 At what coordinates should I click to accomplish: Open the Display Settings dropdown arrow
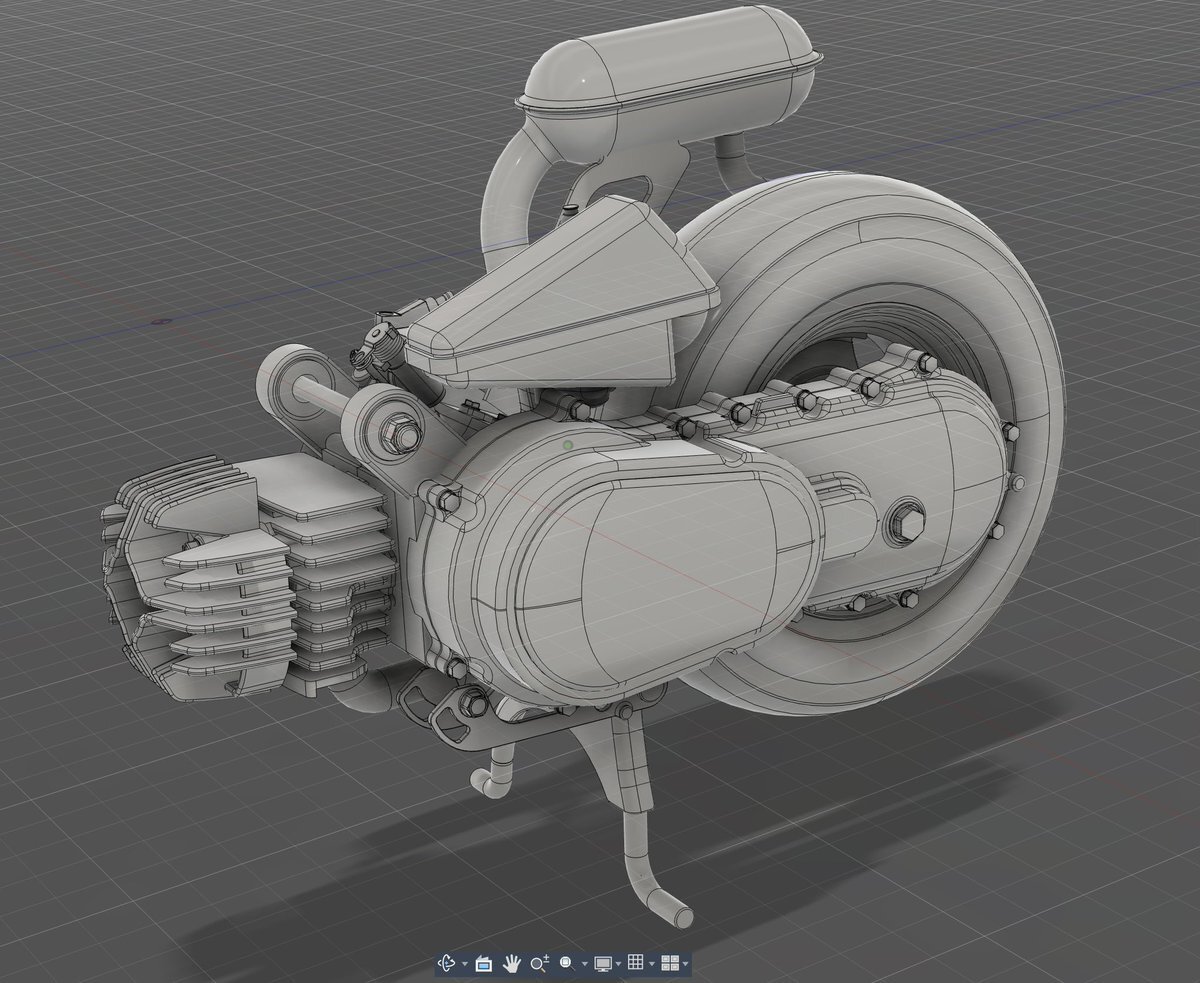tap(619, 964)
